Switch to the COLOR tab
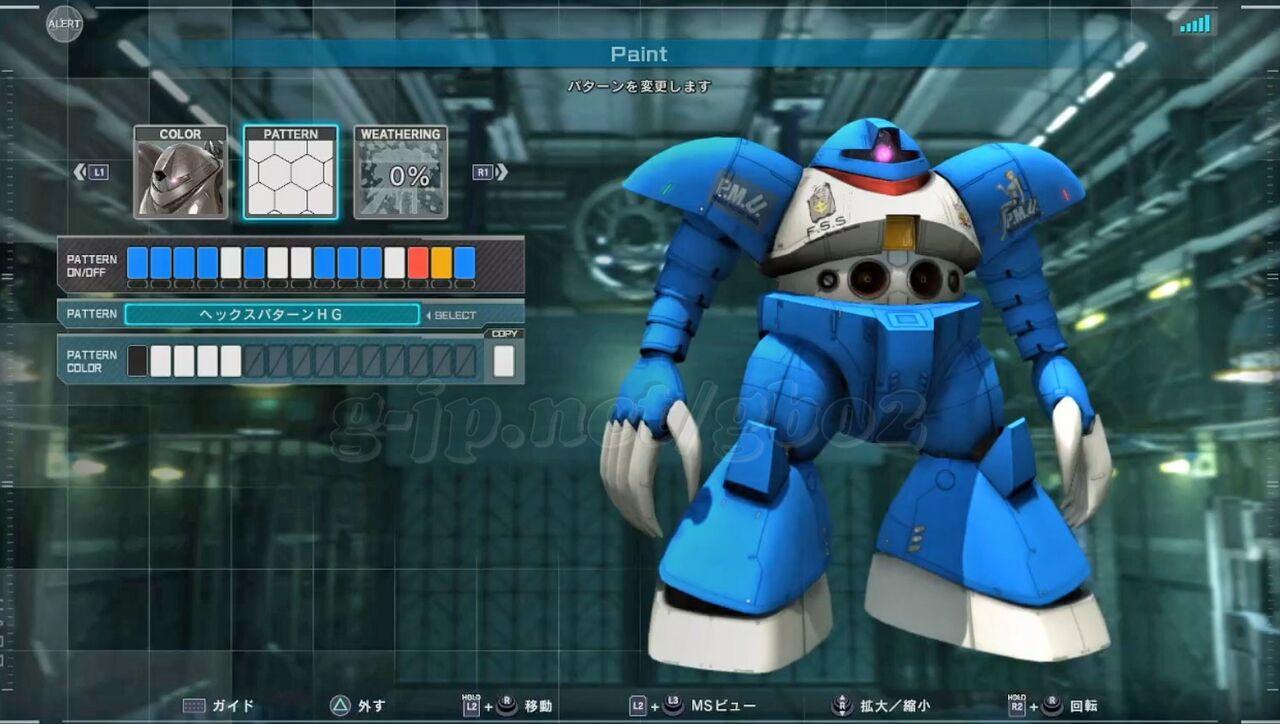This screenshot has width=1280, height=724. click(180, 172)
